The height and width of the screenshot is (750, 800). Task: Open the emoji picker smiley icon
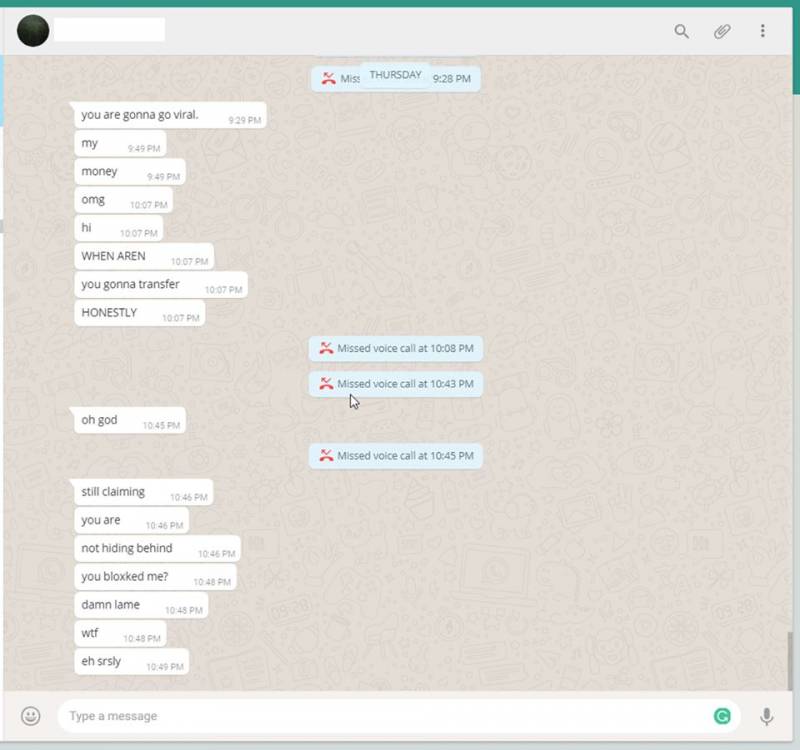(31, 716)
